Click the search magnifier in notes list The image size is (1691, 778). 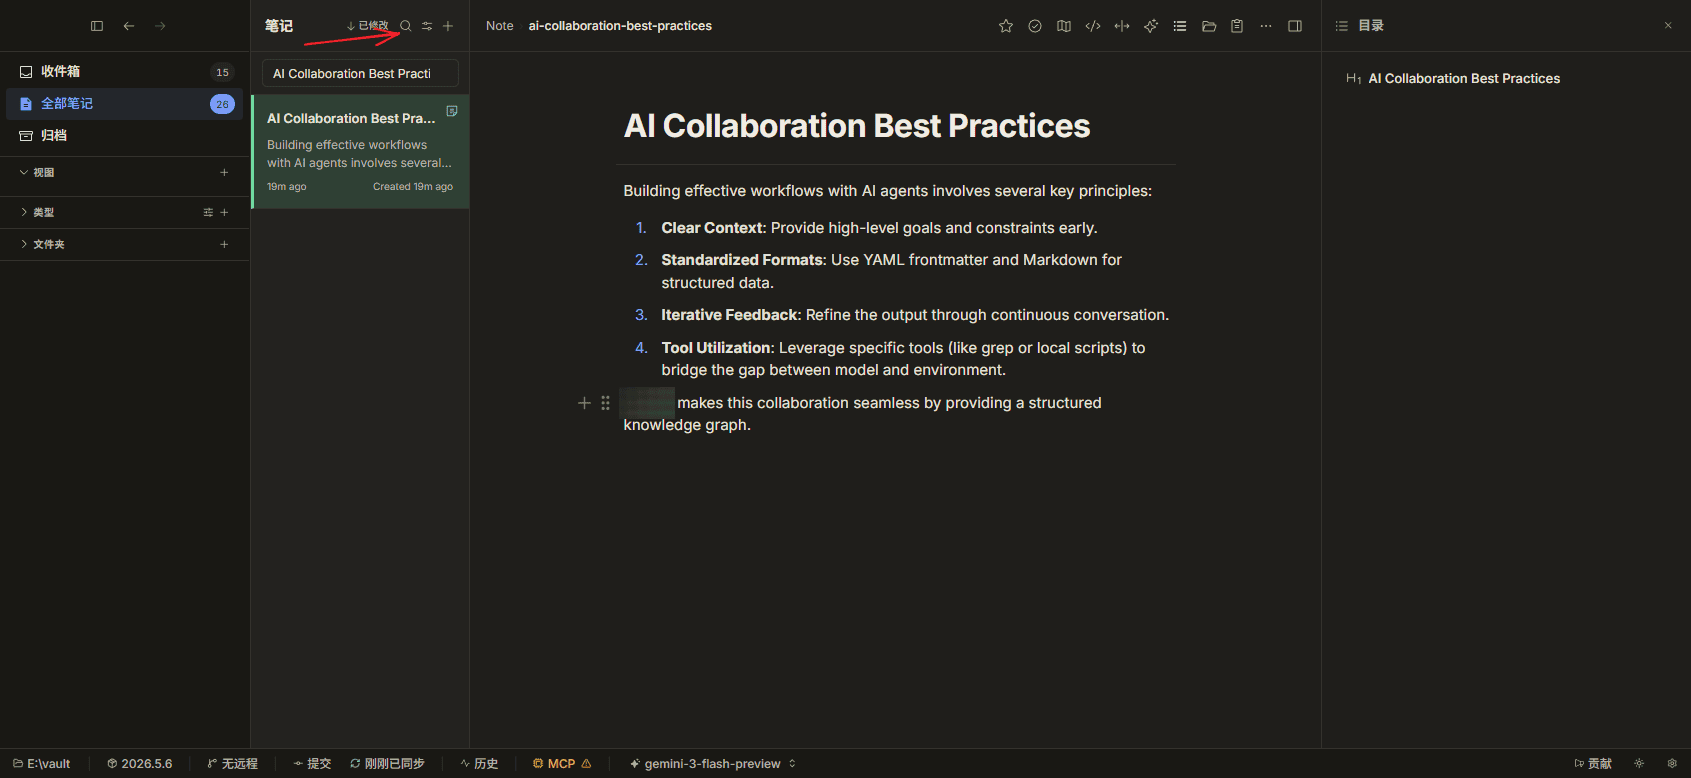pos(406,26)
